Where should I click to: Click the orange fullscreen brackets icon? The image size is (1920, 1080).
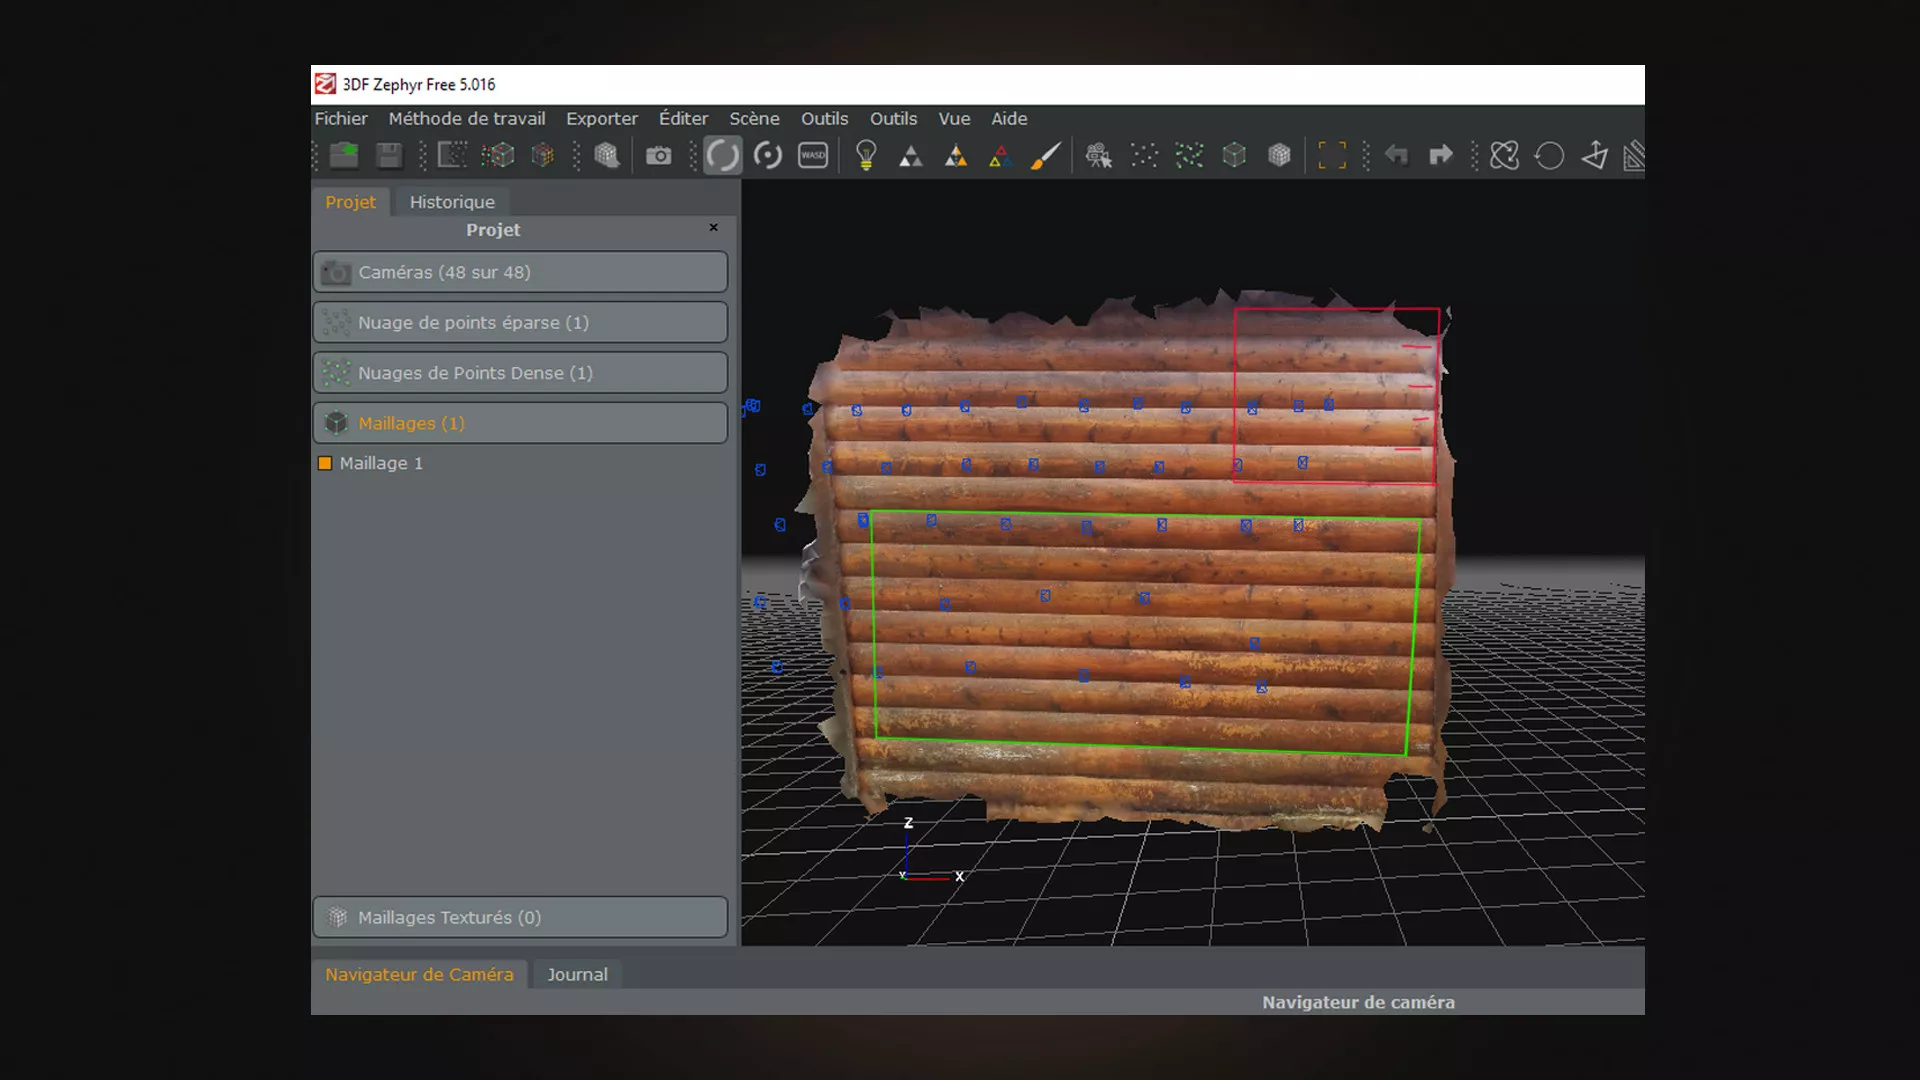tap(1331, 155)
